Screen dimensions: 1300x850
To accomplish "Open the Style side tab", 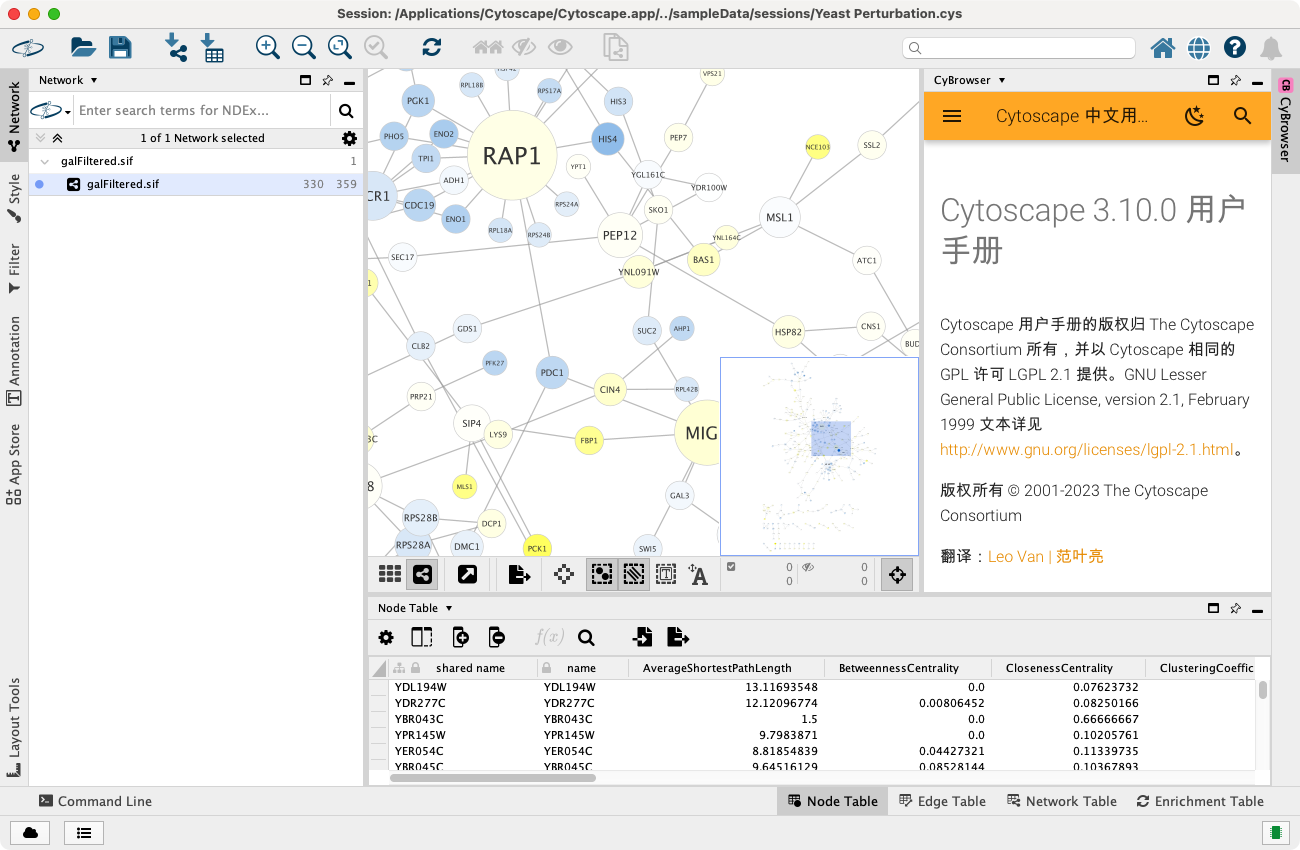I will 14,190.
